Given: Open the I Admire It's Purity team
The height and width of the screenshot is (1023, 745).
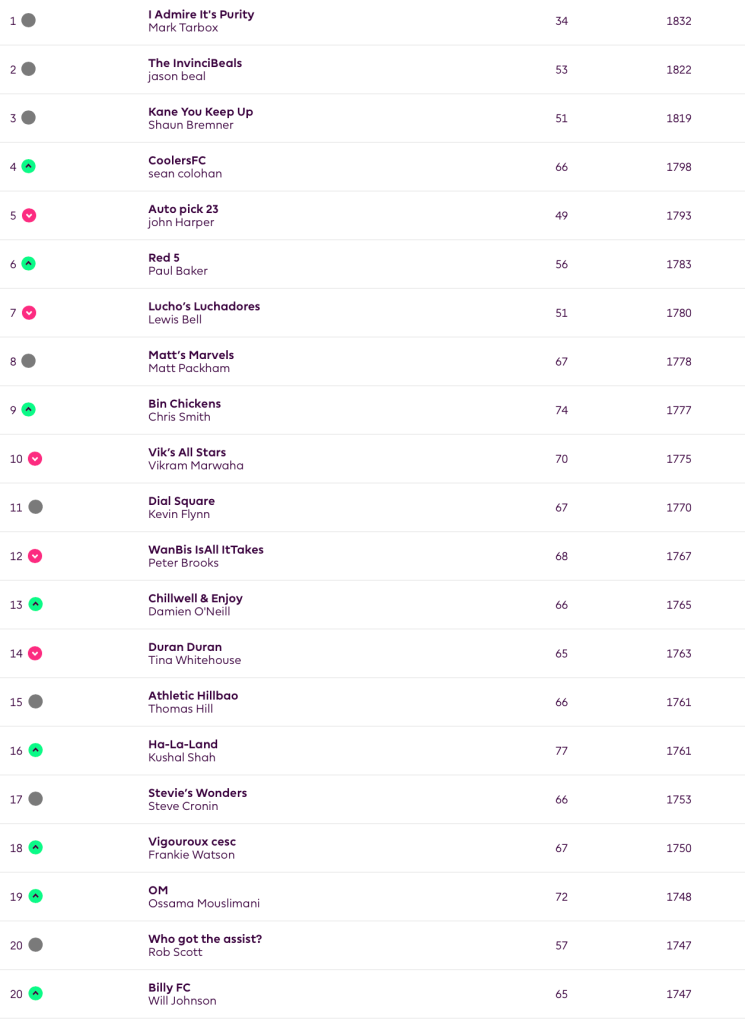Looking at the screenshot, I should point(201,15).
